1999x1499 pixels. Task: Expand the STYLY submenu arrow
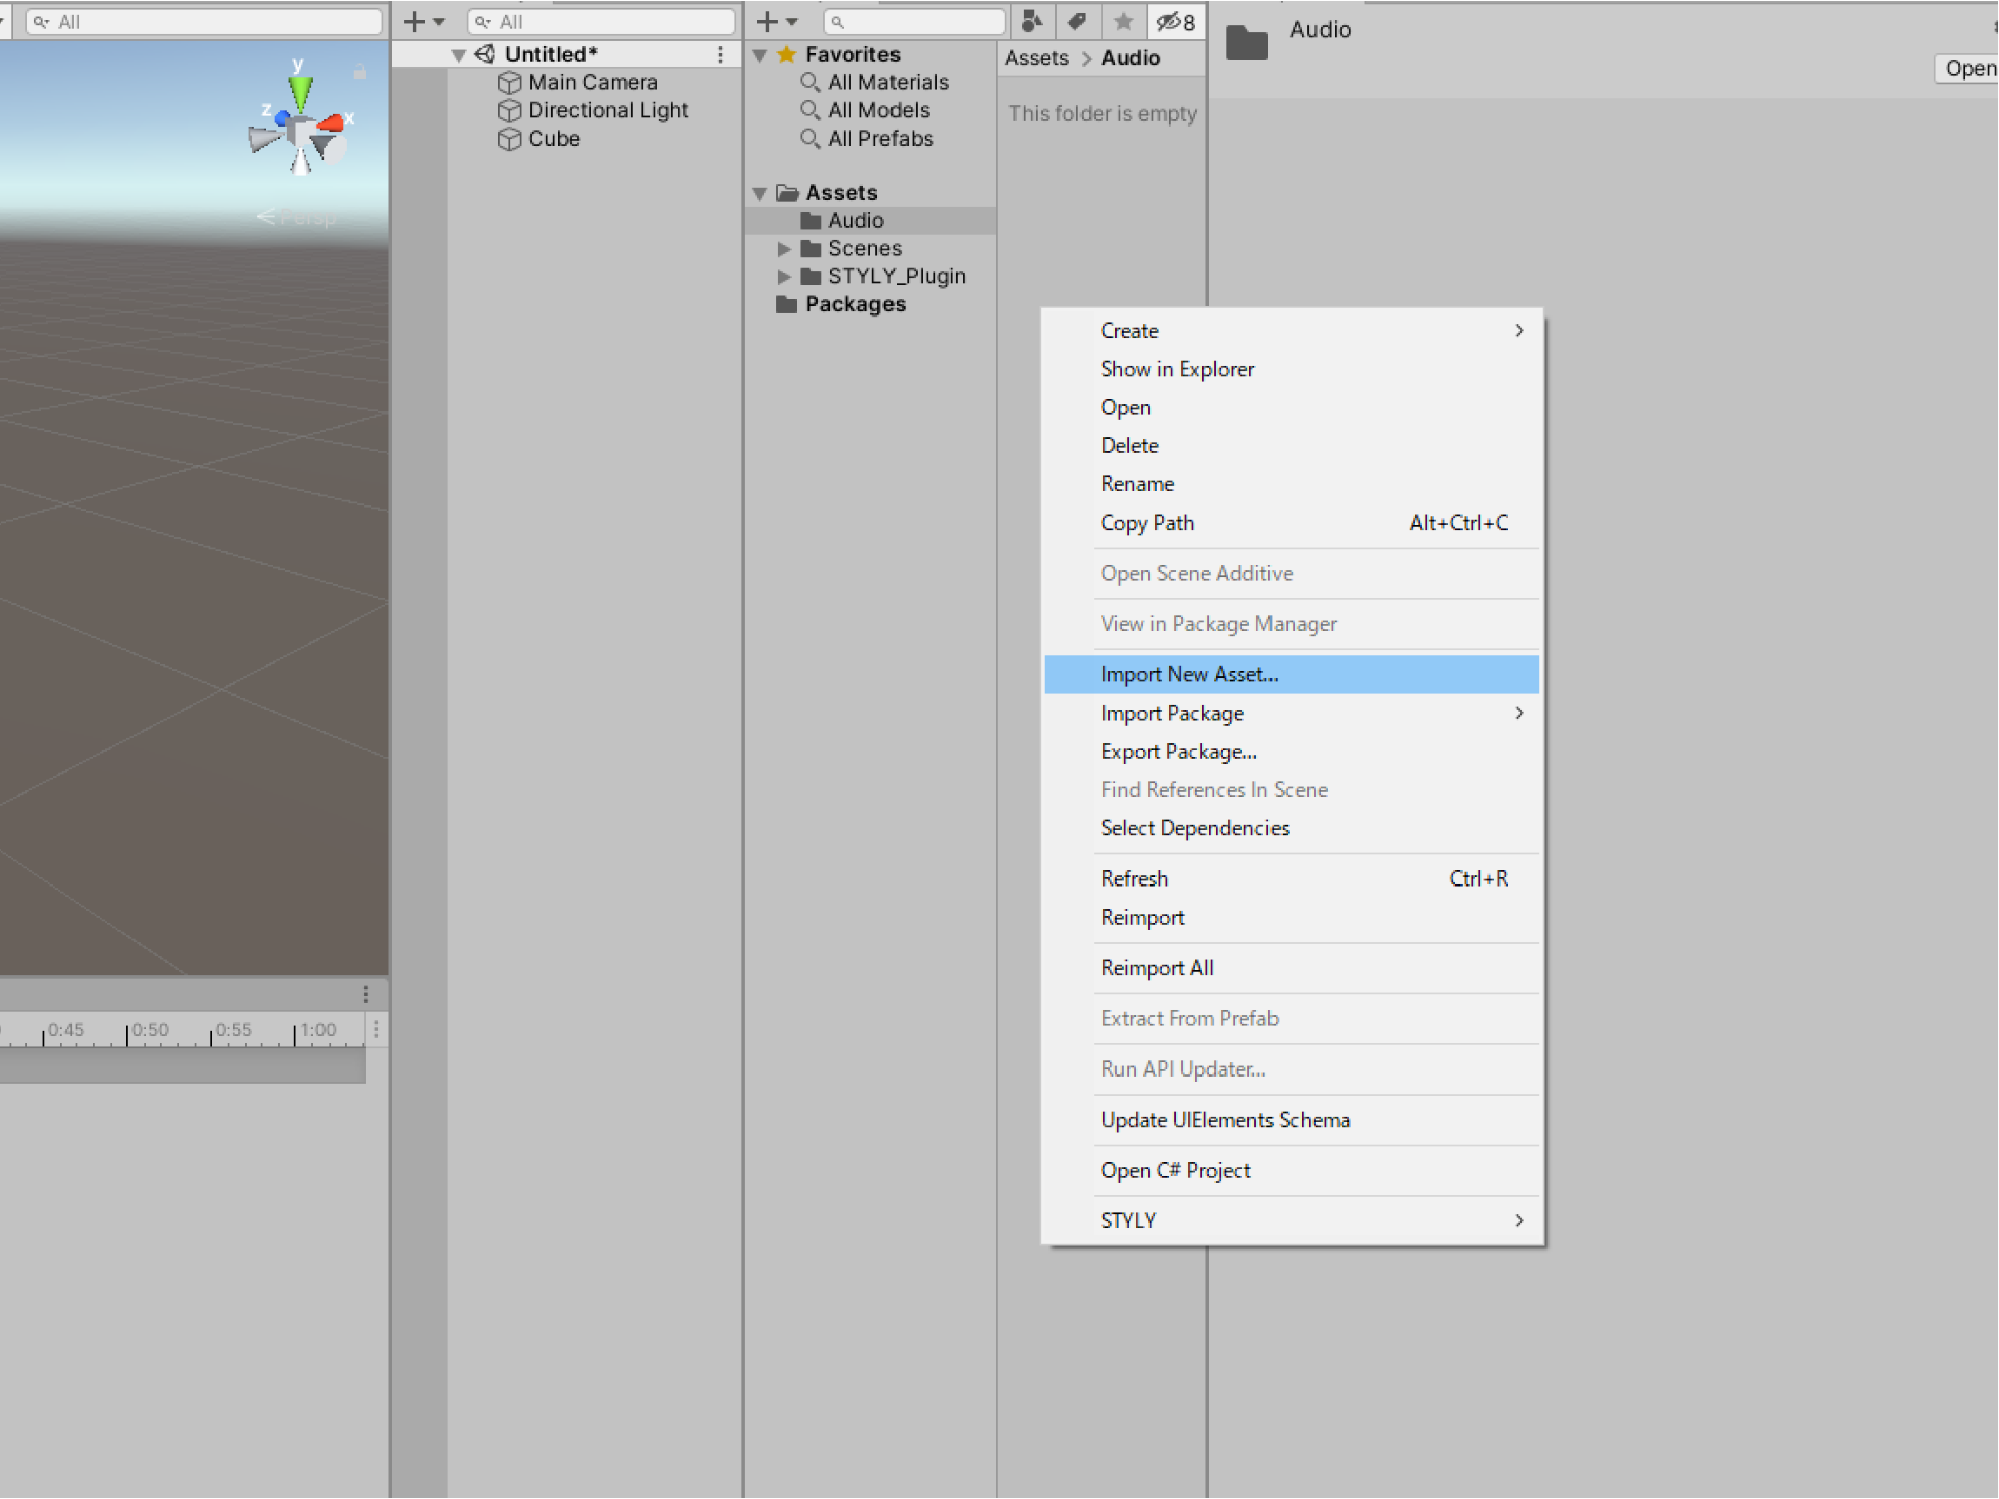[x=1519, y=1220]
